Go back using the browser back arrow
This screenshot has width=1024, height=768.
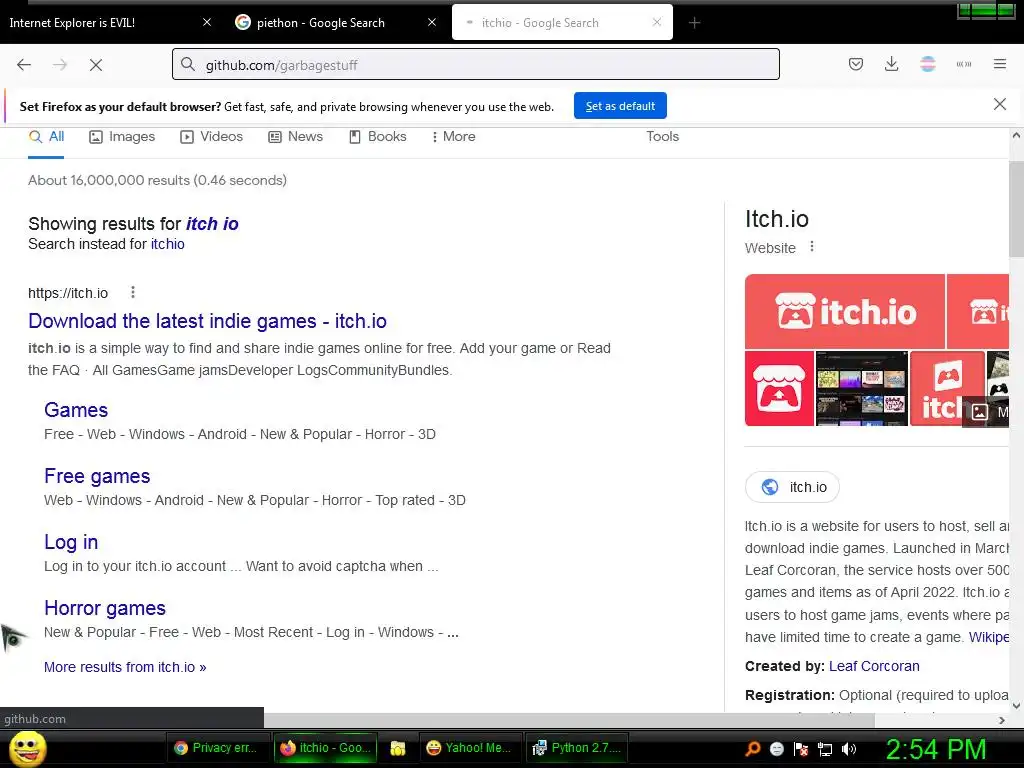(x=24, y=65)
